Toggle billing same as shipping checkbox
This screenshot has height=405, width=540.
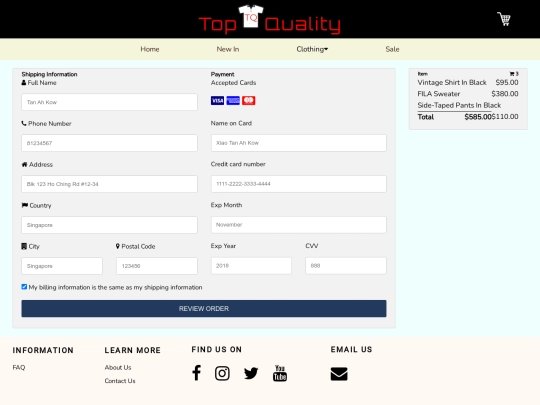click(24, 287)
